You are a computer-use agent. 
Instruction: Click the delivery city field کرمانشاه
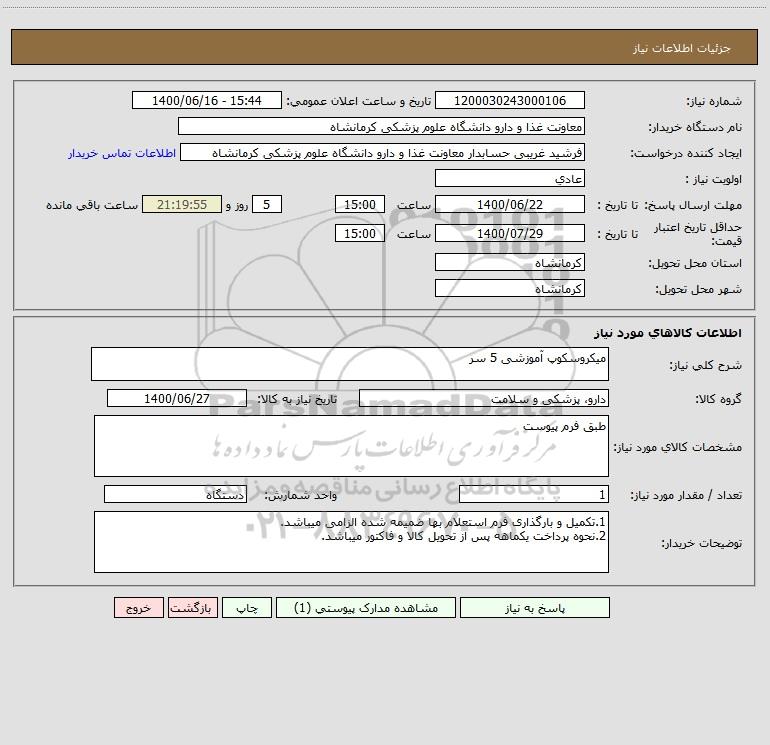[510, 288]
